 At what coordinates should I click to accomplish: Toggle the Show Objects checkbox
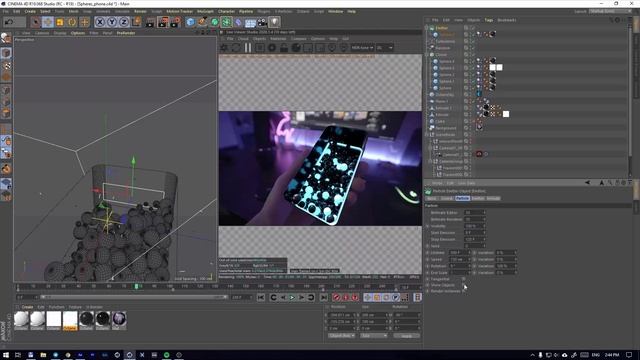[464, 285]
